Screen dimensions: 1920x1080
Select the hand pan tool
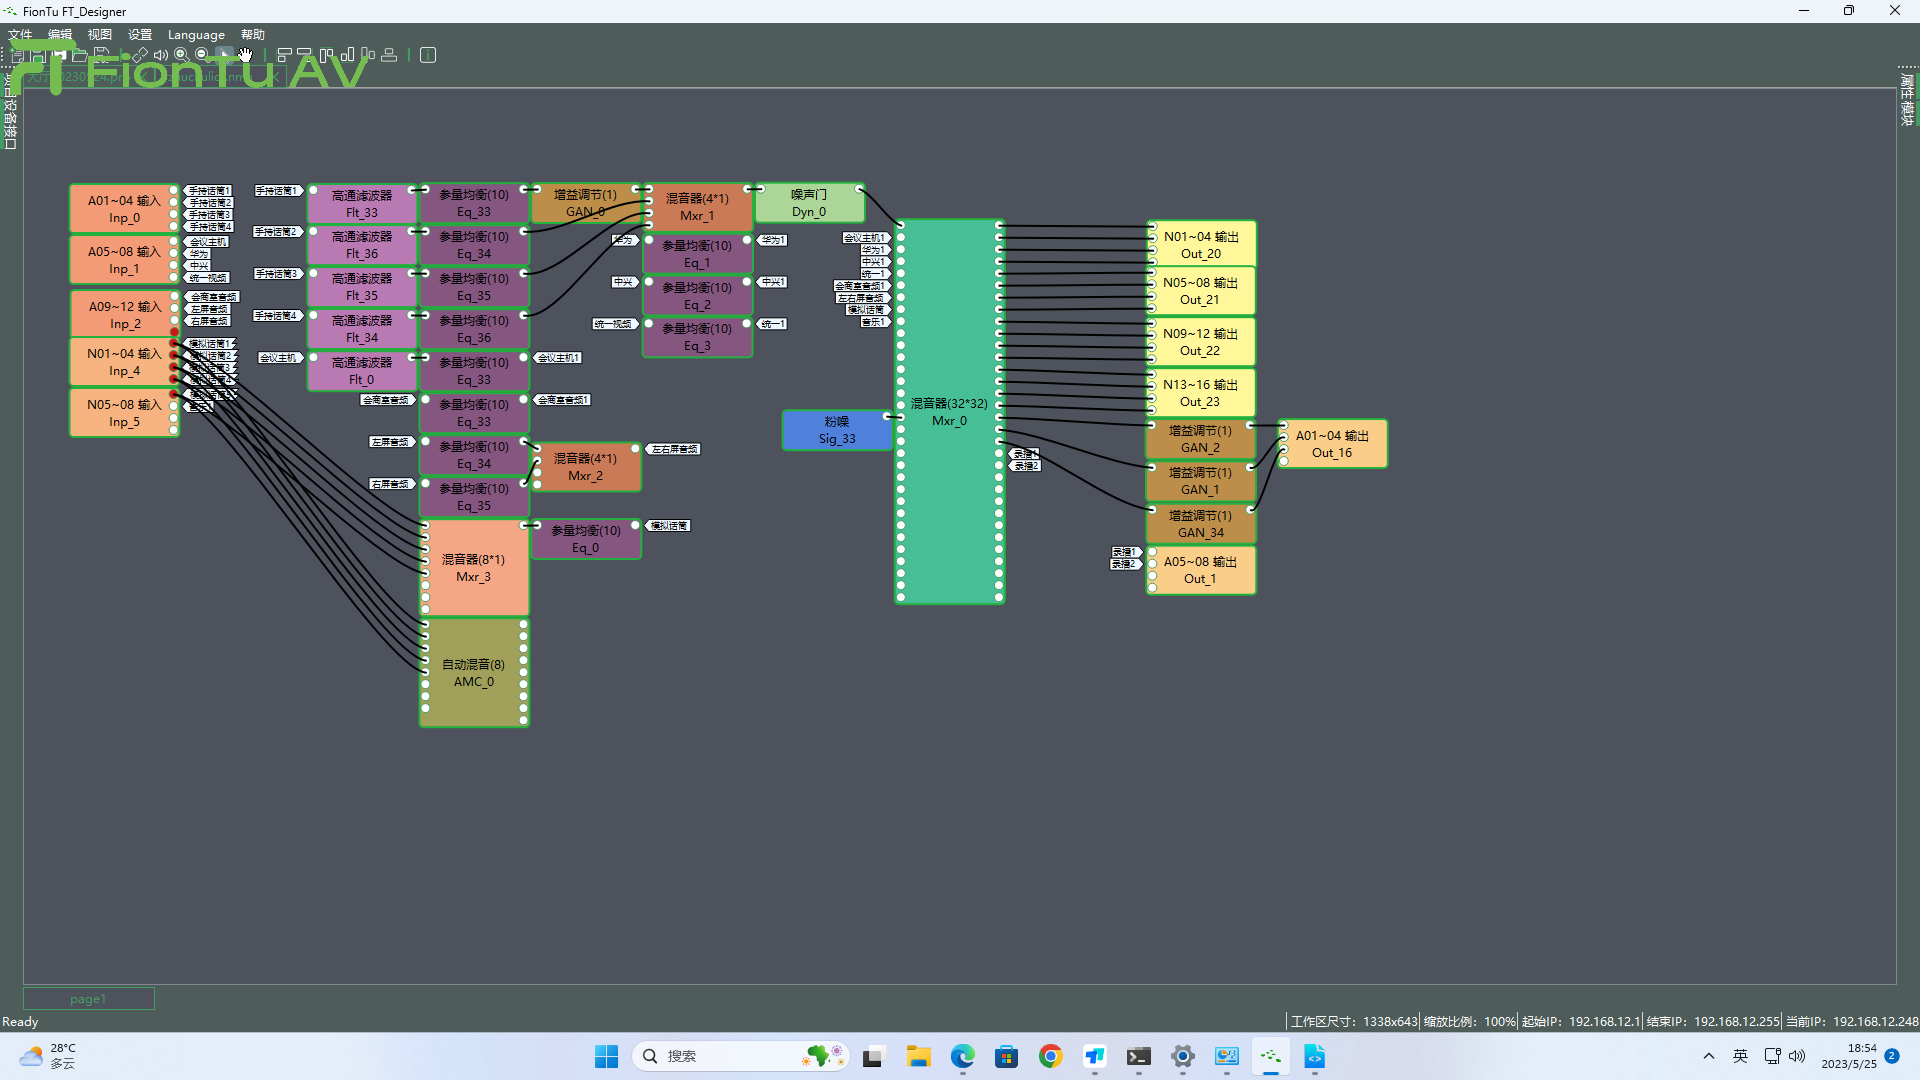tap(245, 55)
